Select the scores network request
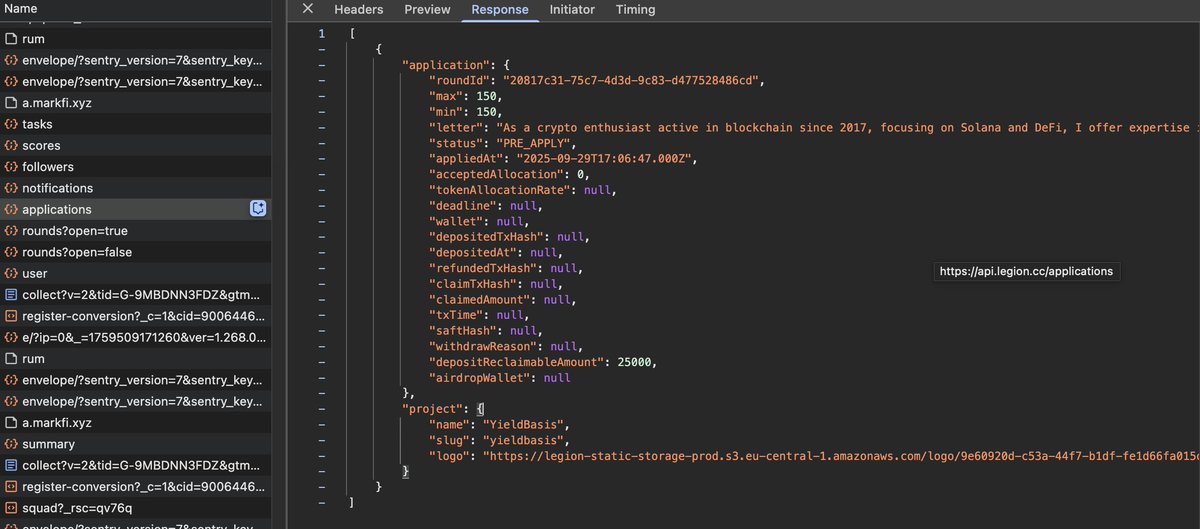 click(x=135, y=145)
